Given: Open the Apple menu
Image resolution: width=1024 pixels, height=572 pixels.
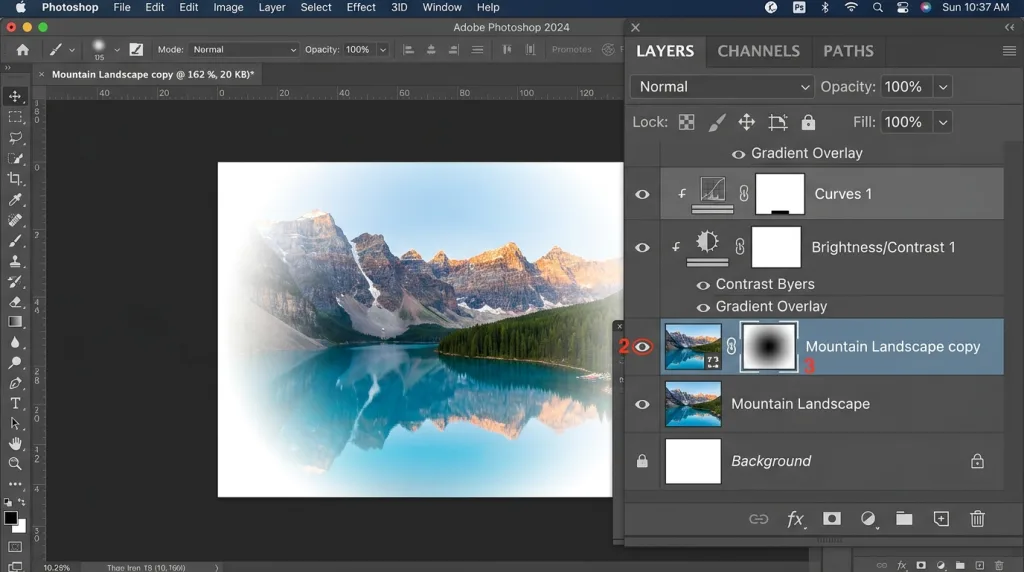Looking at the screenshot, I should 21,7.
